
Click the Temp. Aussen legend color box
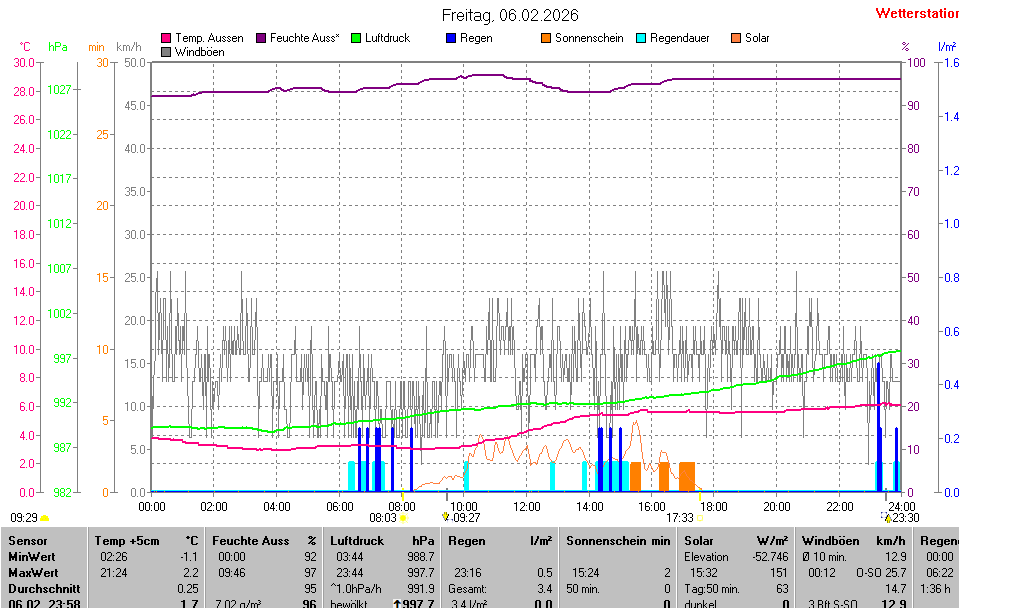coord(166,38)
